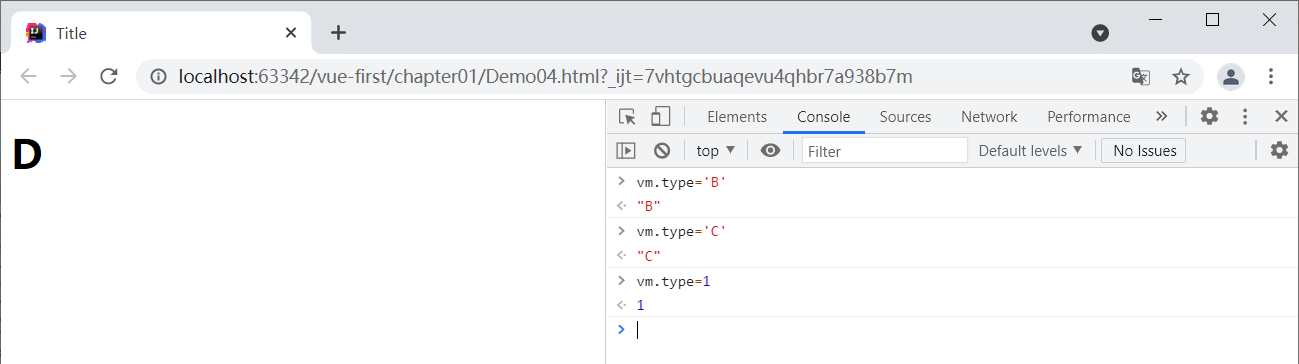
Task: Open DevTools main settings gear
Action: [x=1209, y=116]
